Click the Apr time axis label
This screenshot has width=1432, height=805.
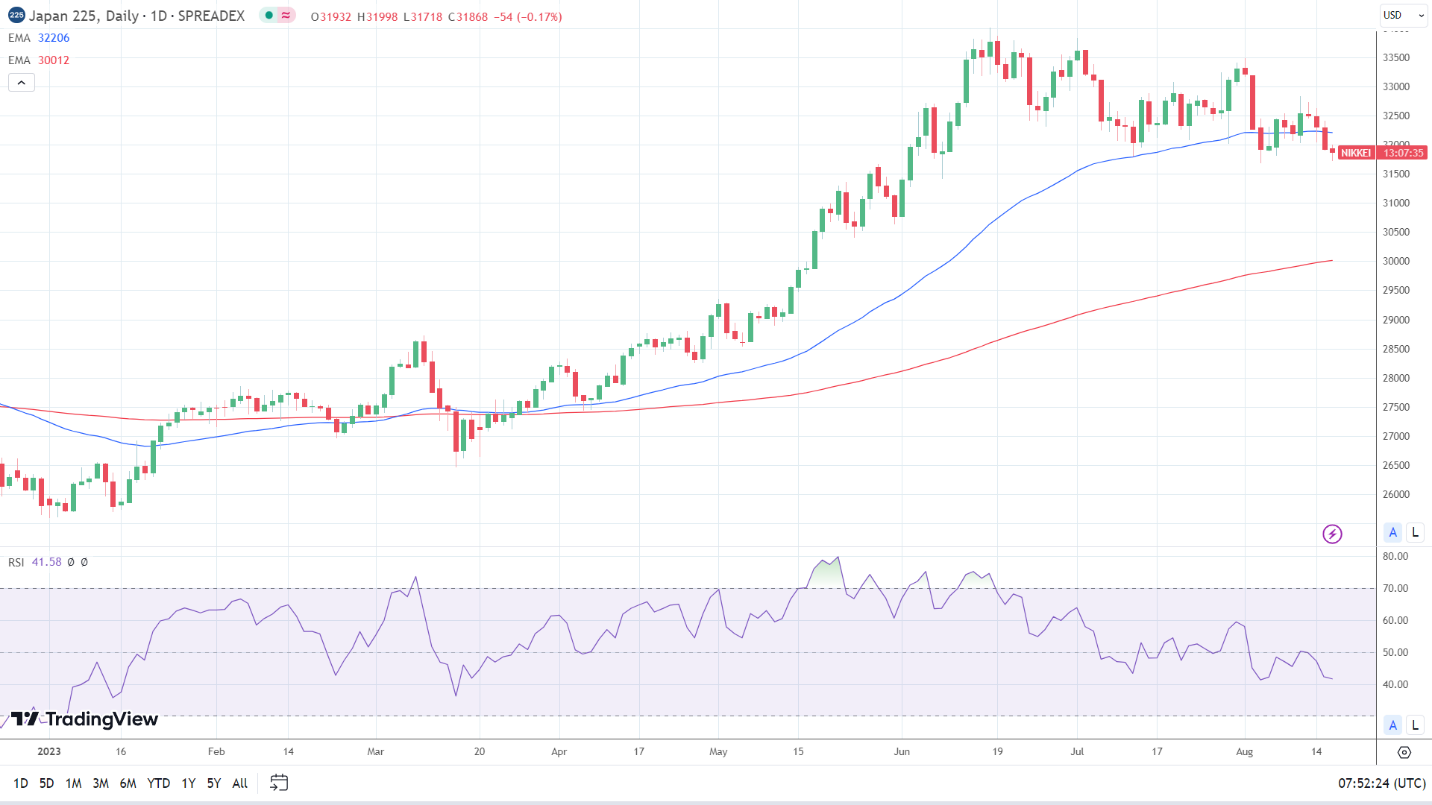tap(558, 750)
